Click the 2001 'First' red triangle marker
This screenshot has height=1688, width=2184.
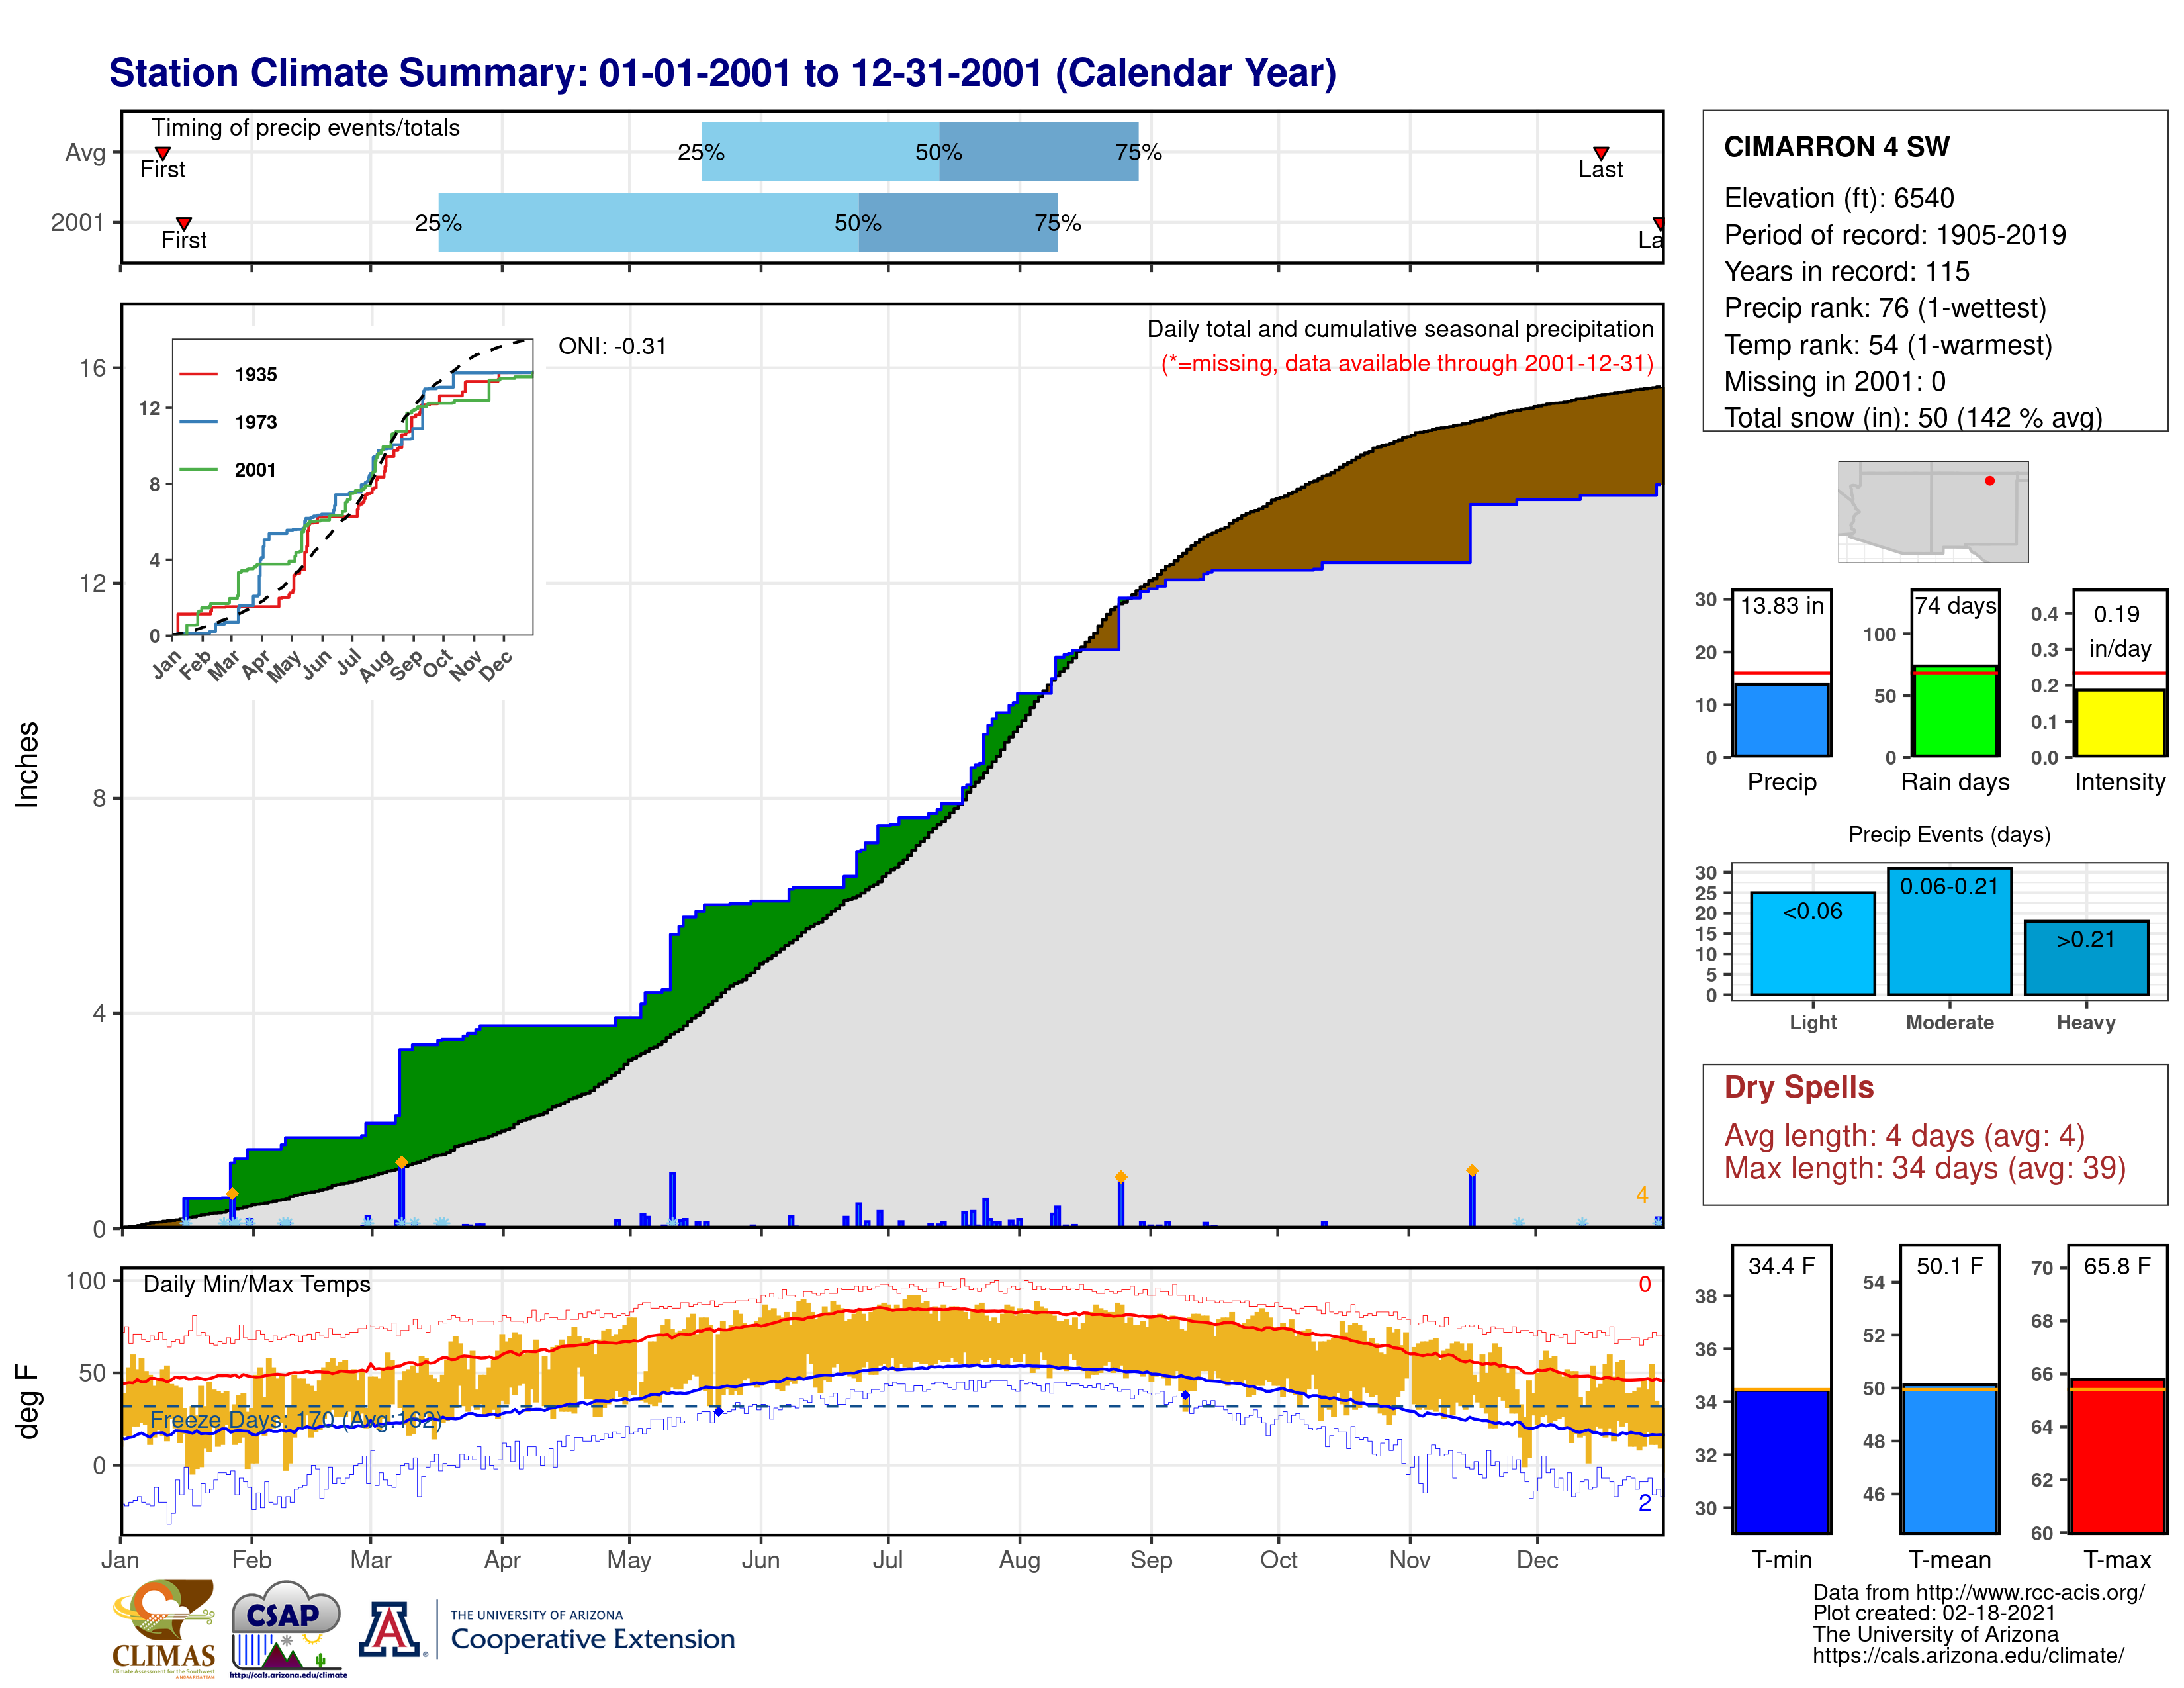[x=183, y=224]
